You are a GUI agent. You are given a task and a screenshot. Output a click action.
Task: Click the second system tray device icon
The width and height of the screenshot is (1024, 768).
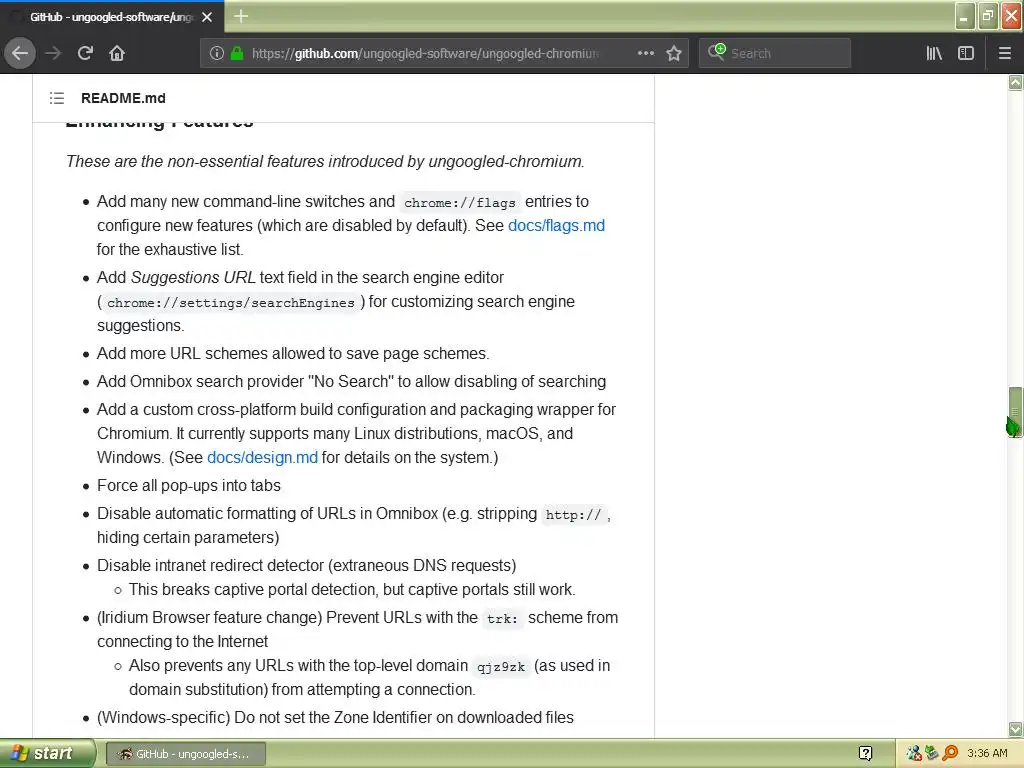[931, 753]
